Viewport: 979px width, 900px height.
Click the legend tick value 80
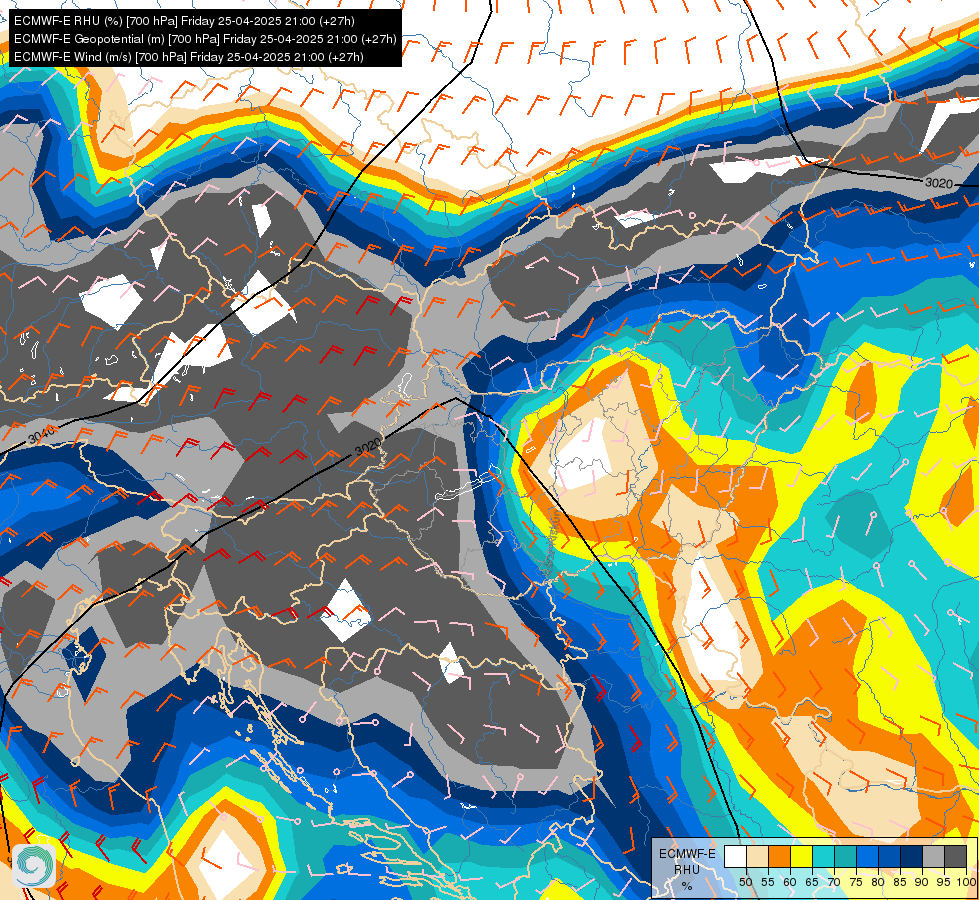[x=878, y=882]
